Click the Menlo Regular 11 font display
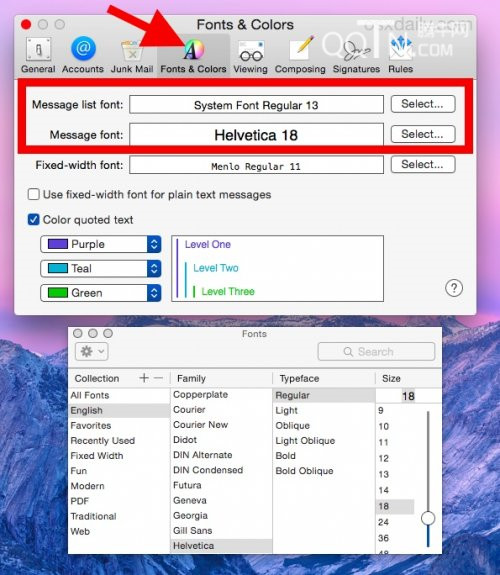The image size is (500, 575). coord(256,165)
